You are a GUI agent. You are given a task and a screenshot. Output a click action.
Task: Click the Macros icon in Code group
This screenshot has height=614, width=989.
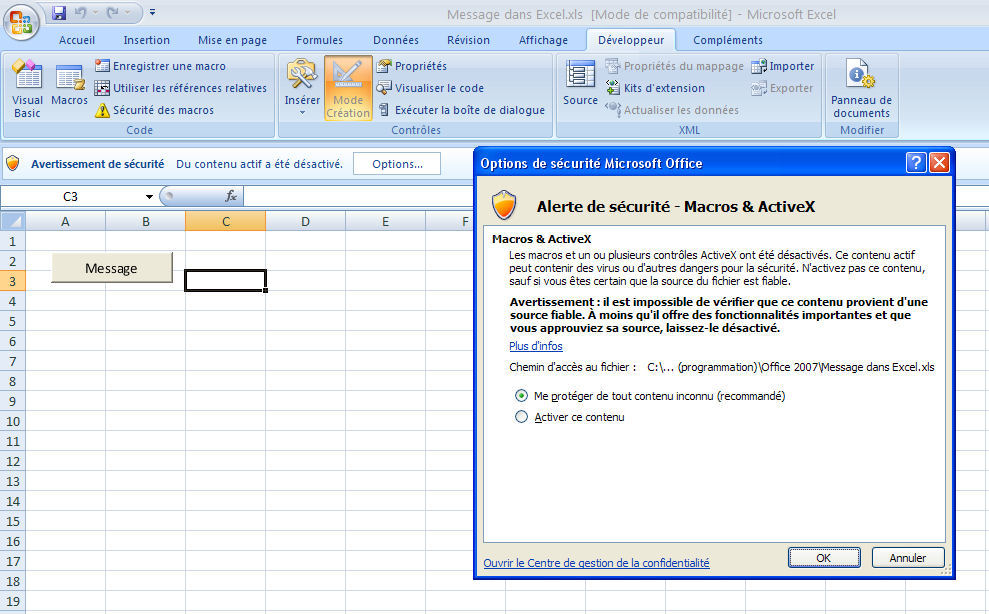[x=69, y=88]
